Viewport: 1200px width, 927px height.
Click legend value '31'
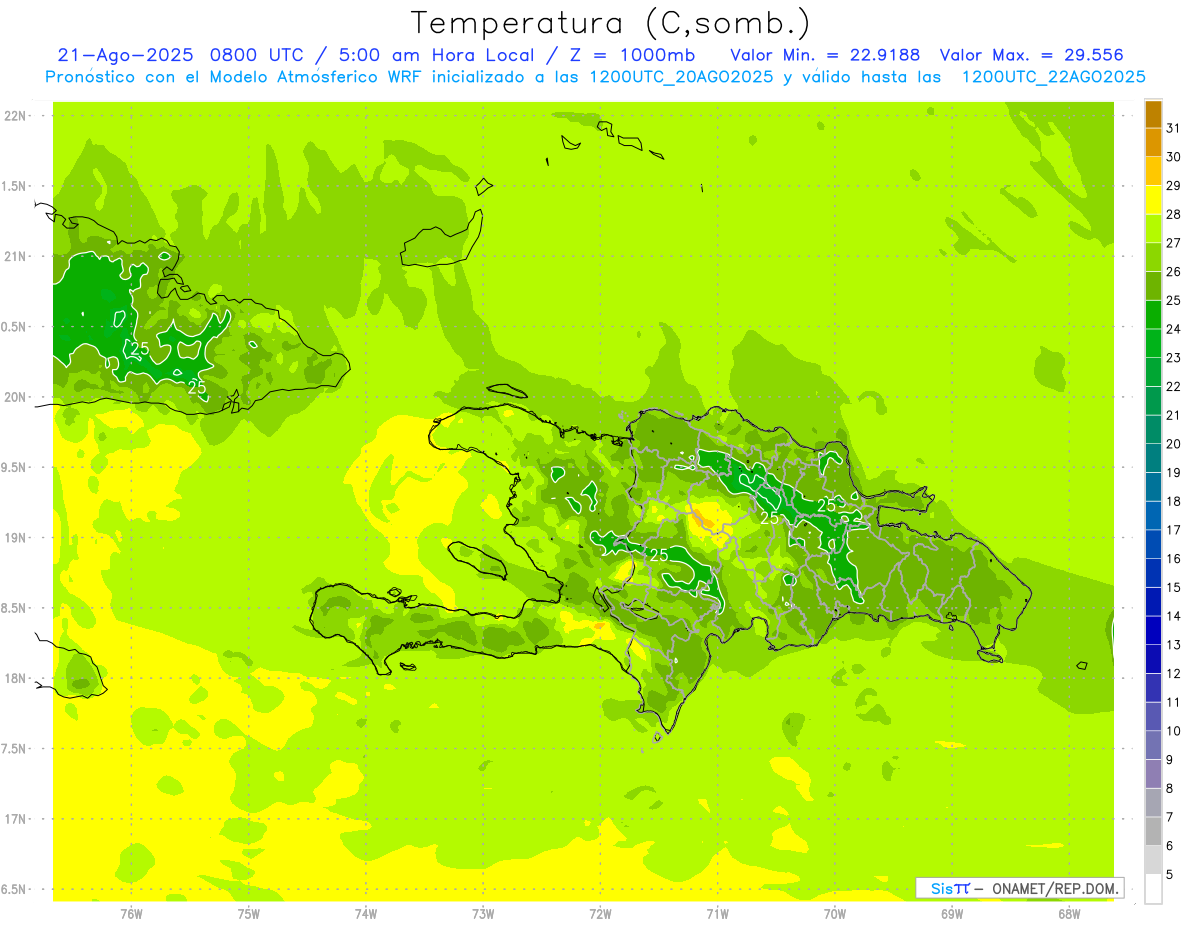coord(1174,128)
